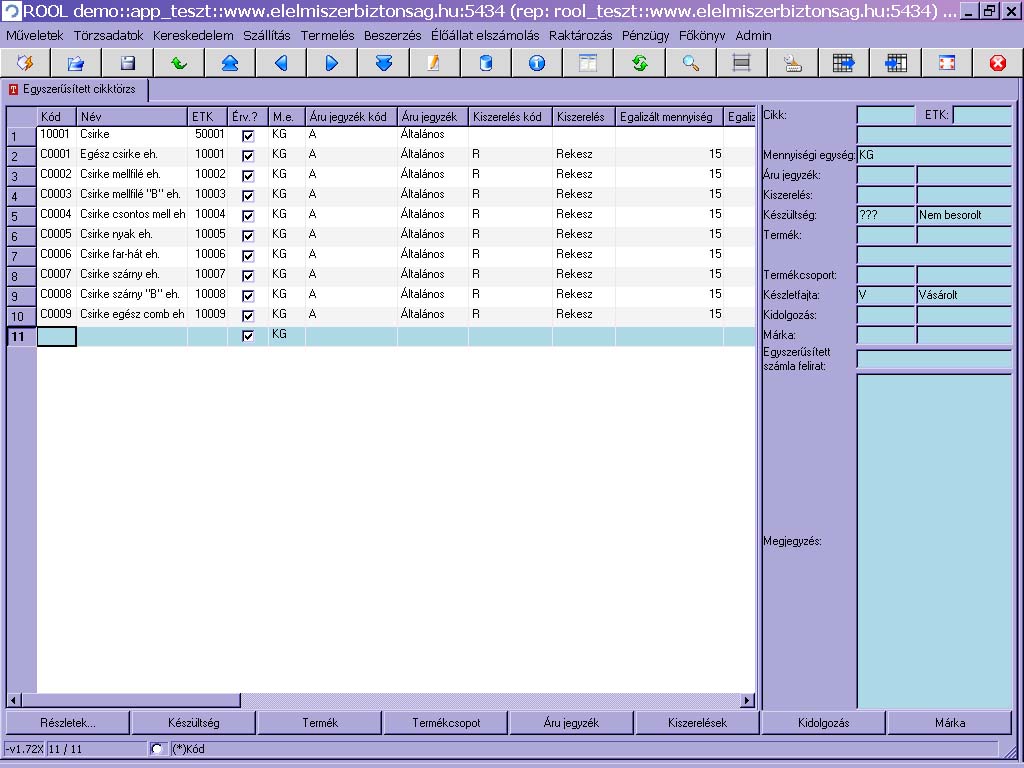Toggle Érv.? checkbox in new row 11
The width and height of the screenshot is (1024, 768).
[x=248, y=336]
